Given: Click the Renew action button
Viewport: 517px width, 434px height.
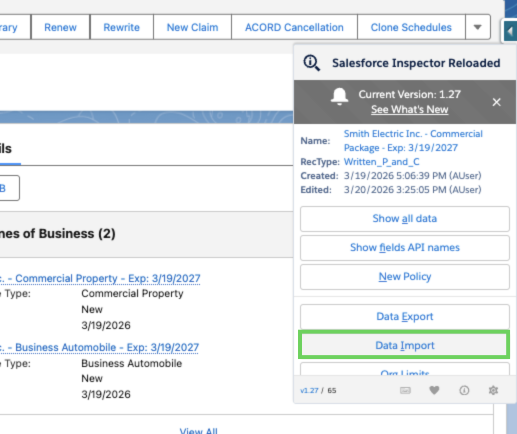Looking at the screenshot, I should click(60, 27).
